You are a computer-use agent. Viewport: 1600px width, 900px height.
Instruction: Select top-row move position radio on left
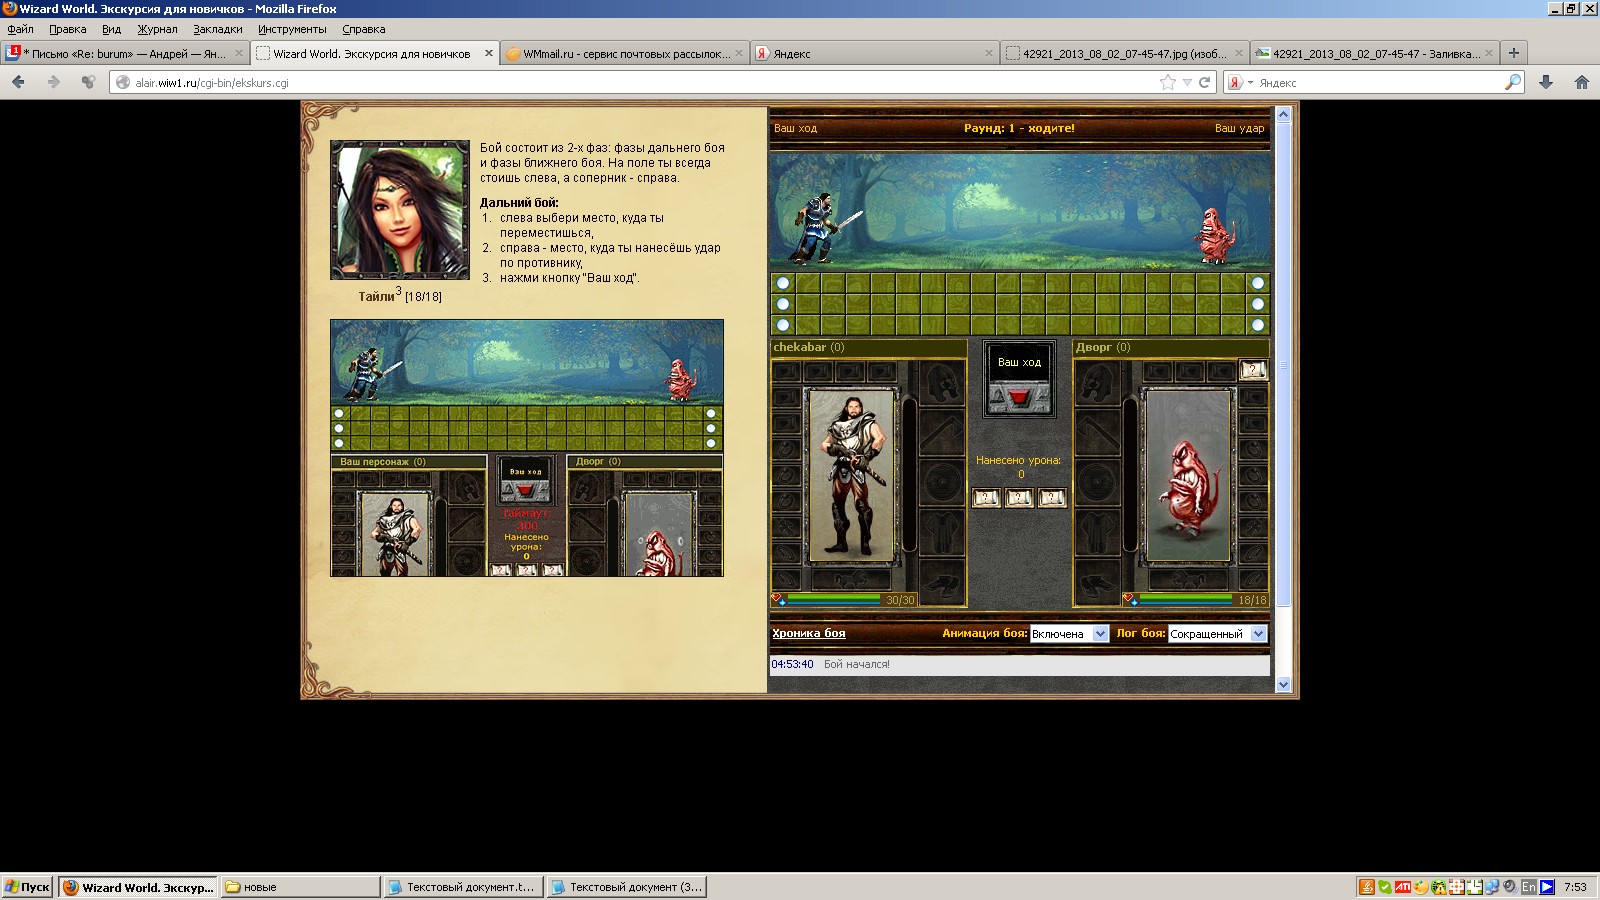point(783,283)
